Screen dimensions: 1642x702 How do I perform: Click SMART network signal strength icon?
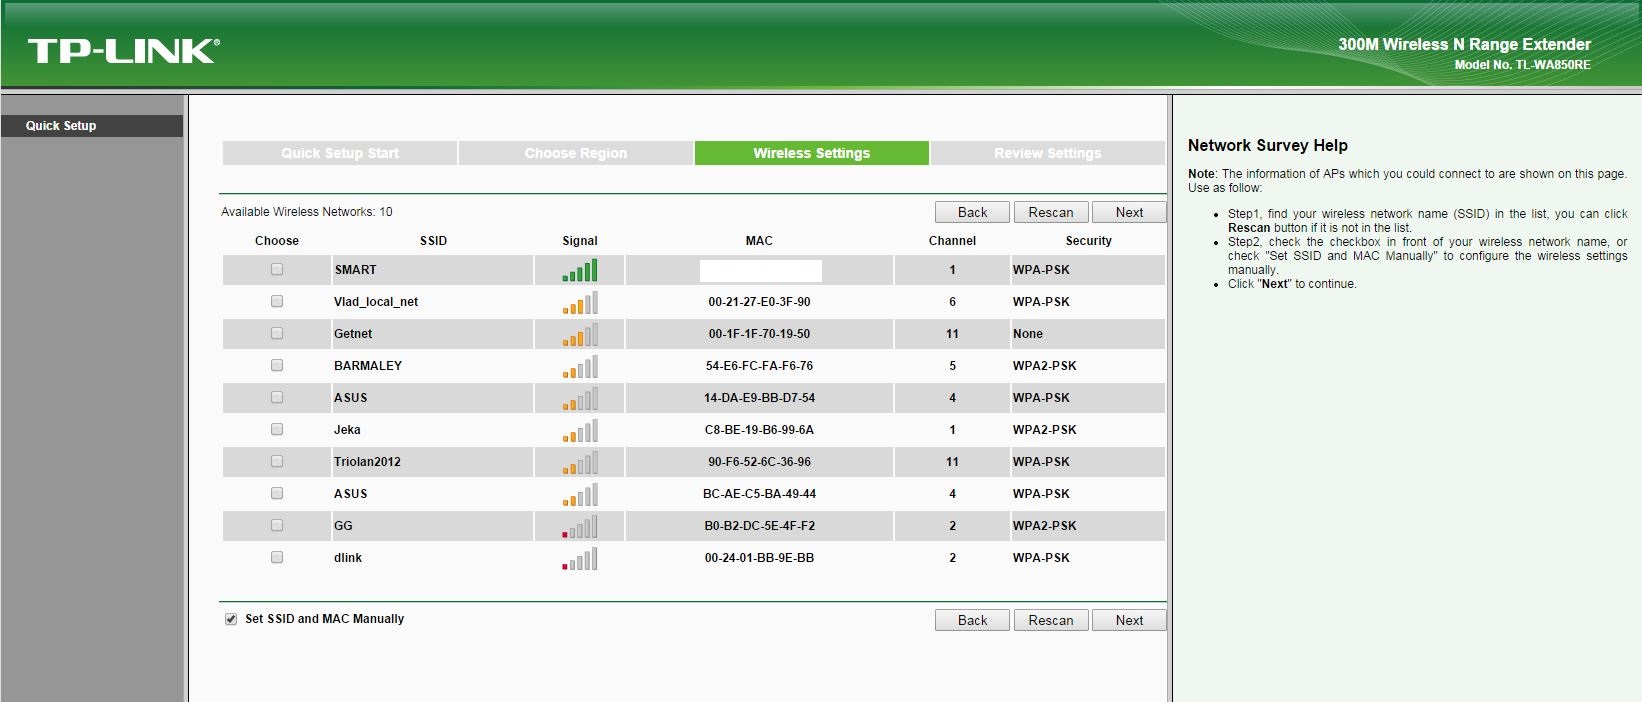pos(580,270)
